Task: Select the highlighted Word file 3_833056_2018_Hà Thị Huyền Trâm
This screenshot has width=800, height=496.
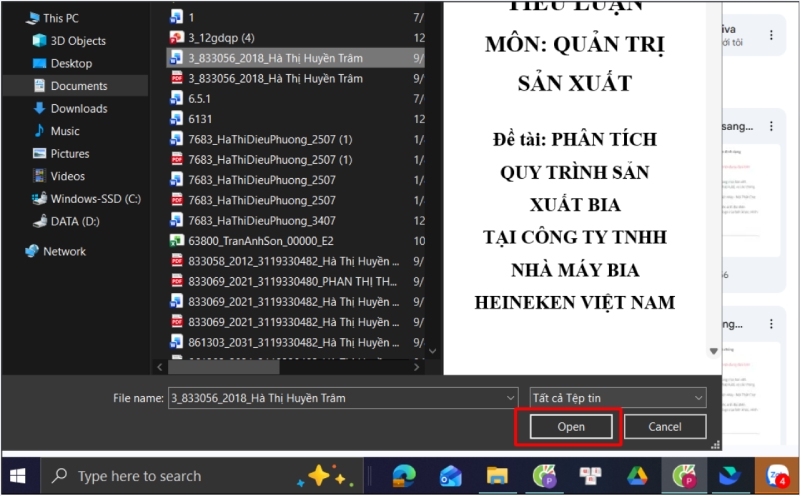Action: point(296,58)
